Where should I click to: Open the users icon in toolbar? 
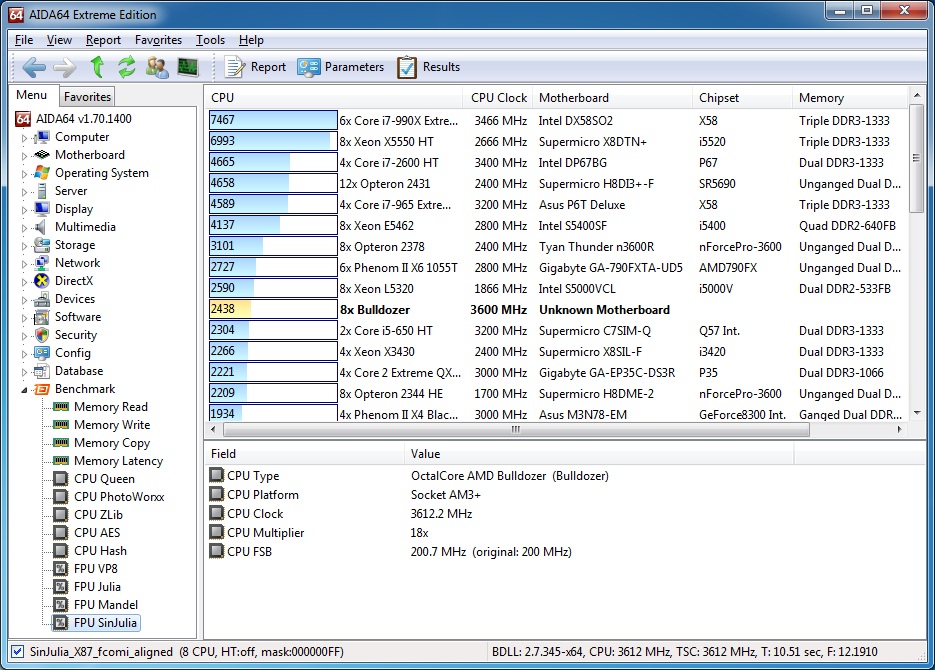(x=157, y=67)
